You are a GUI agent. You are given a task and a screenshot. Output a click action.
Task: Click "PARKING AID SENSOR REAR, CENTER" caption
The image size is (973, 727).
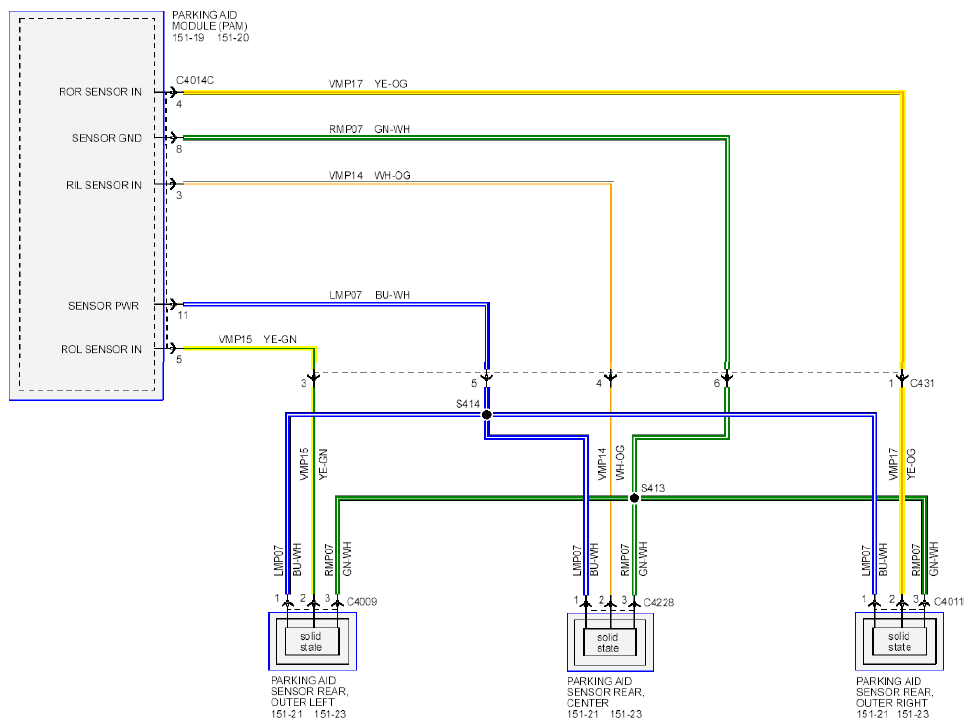coord(606,692)
